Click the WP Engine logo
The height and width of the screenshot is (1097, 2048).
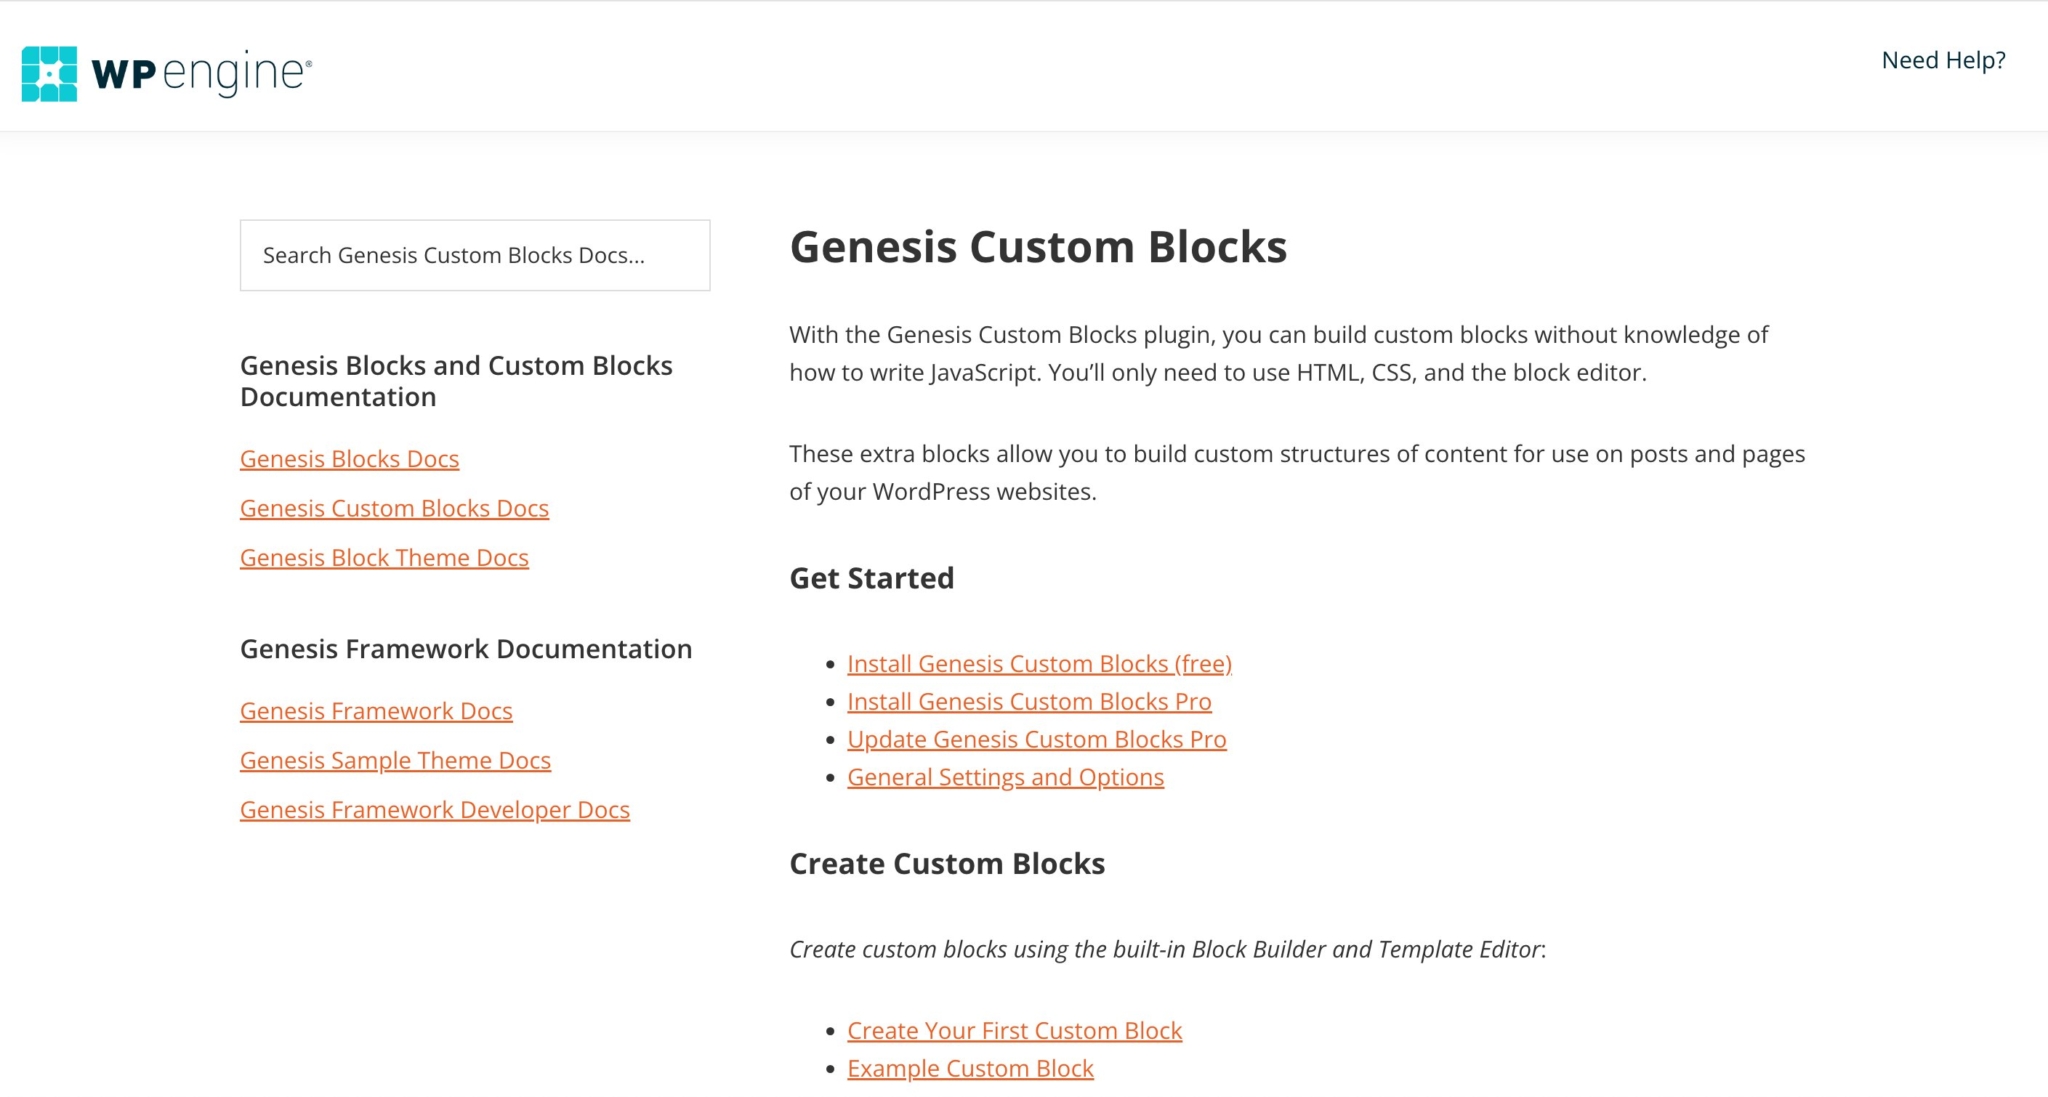pyautogui.click(x=166, y=71)
